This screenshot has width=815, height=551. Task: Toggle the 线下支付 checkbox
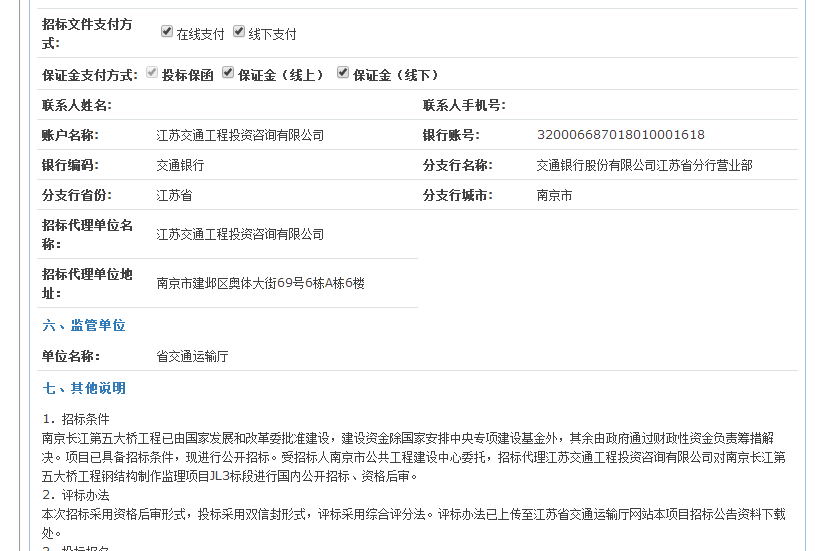click(239, 32)
